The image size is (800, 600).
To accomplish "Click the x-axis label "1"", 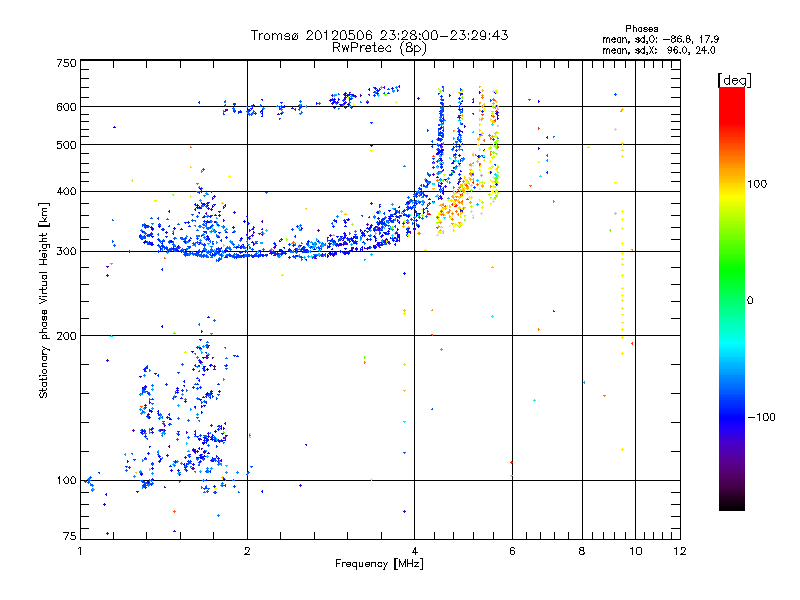I will (x=80, y=551).
